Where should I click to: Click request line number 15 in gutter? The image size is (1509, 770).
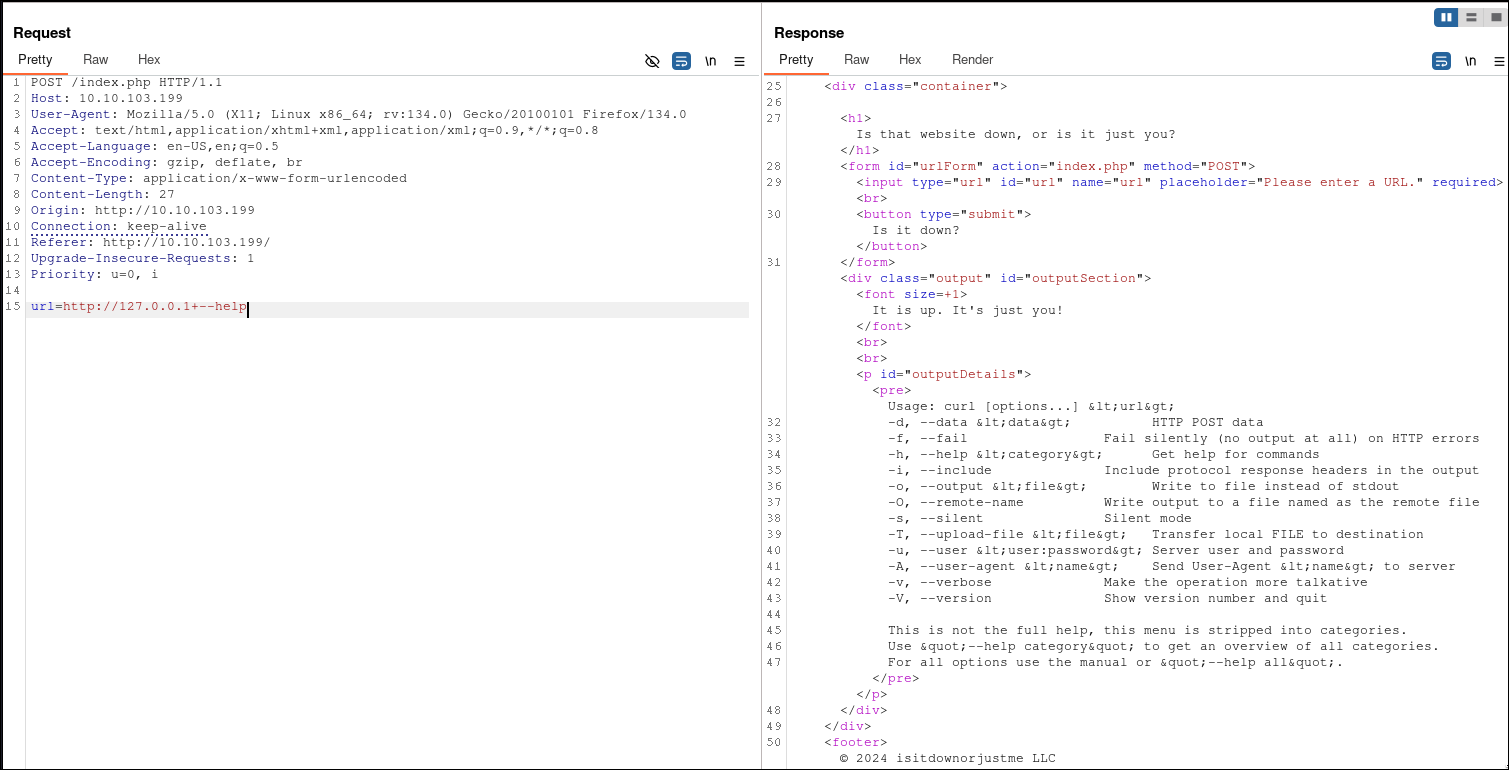12,306
